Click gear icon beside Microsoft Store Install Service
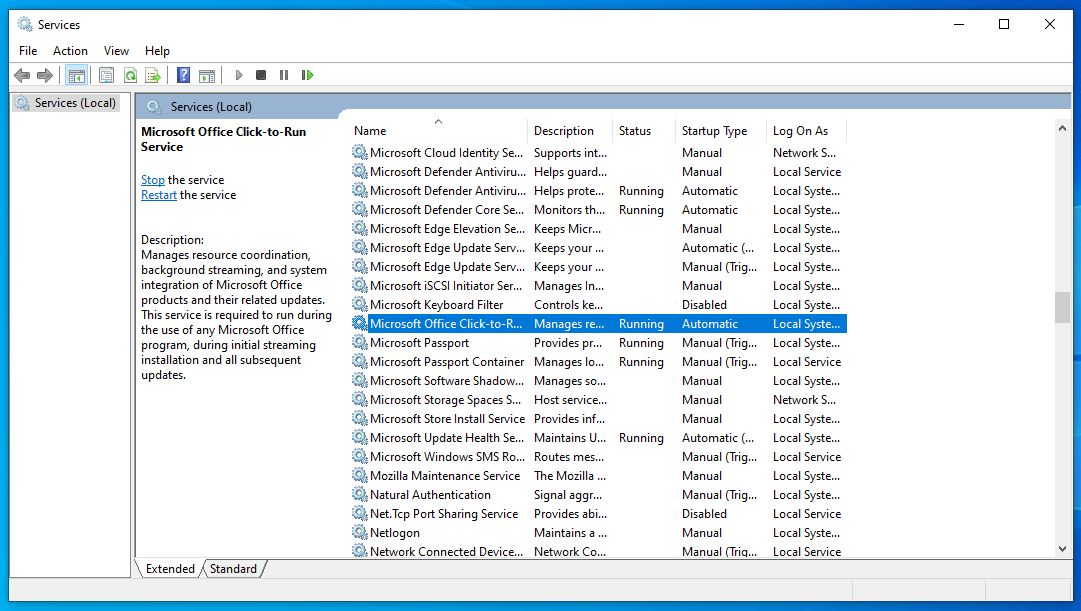 359,419
